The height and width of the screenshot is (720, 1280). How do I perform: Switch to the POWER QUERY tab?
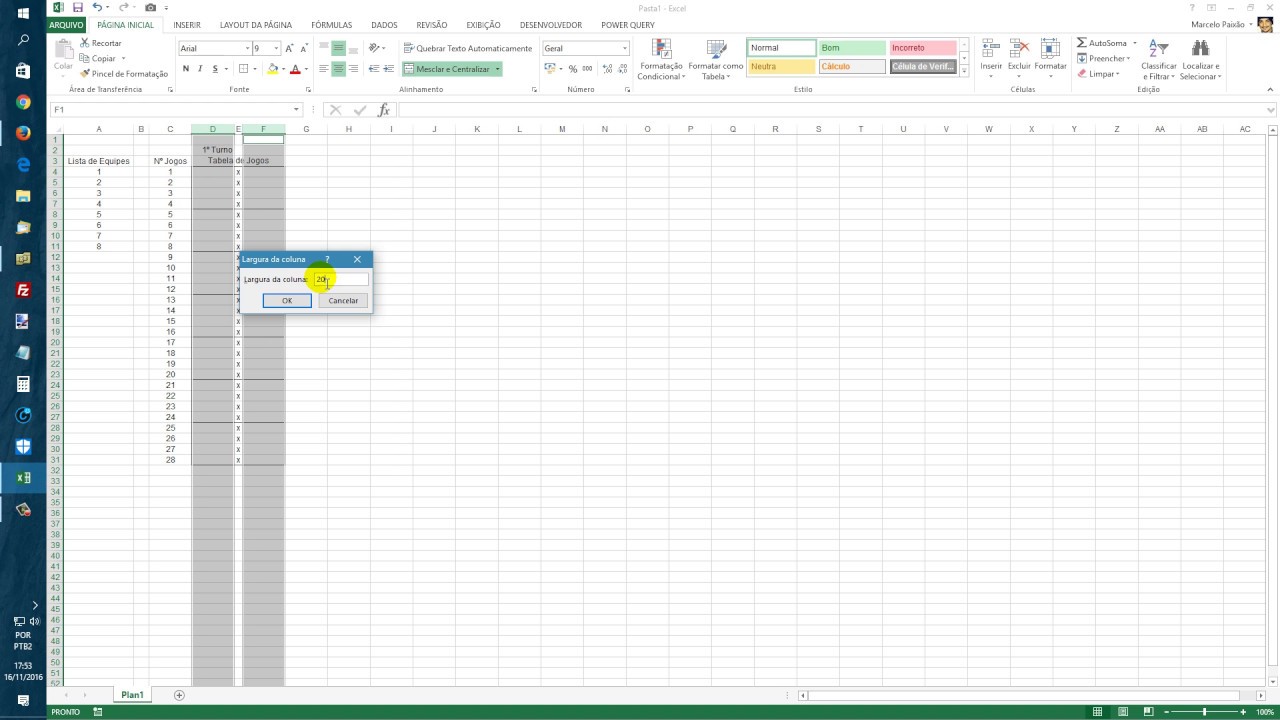click(x=628, y=25)
